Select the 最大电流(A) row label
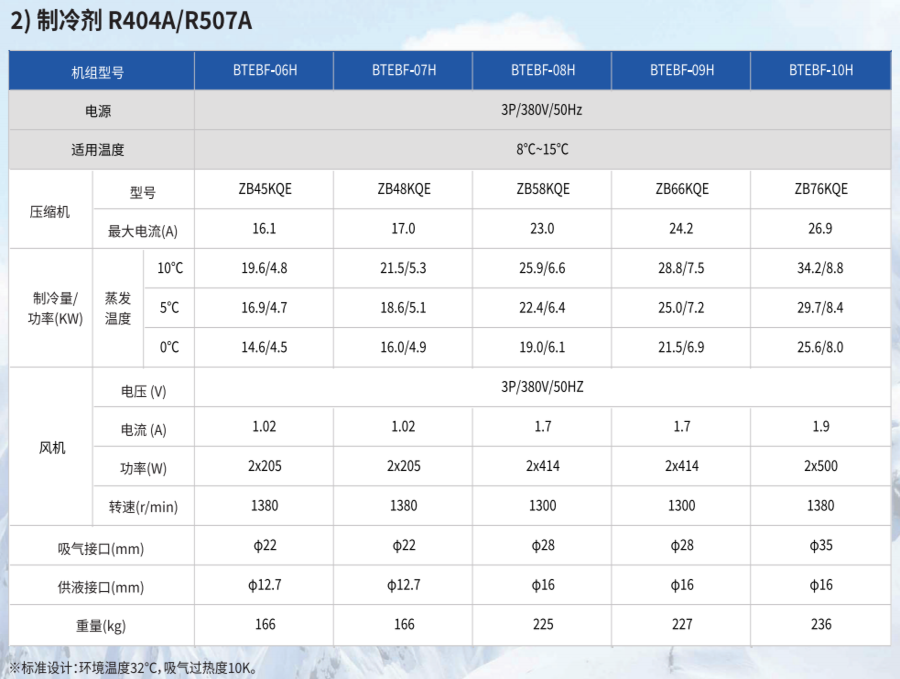This screenshot has height=679, width=900. (142, 229)
